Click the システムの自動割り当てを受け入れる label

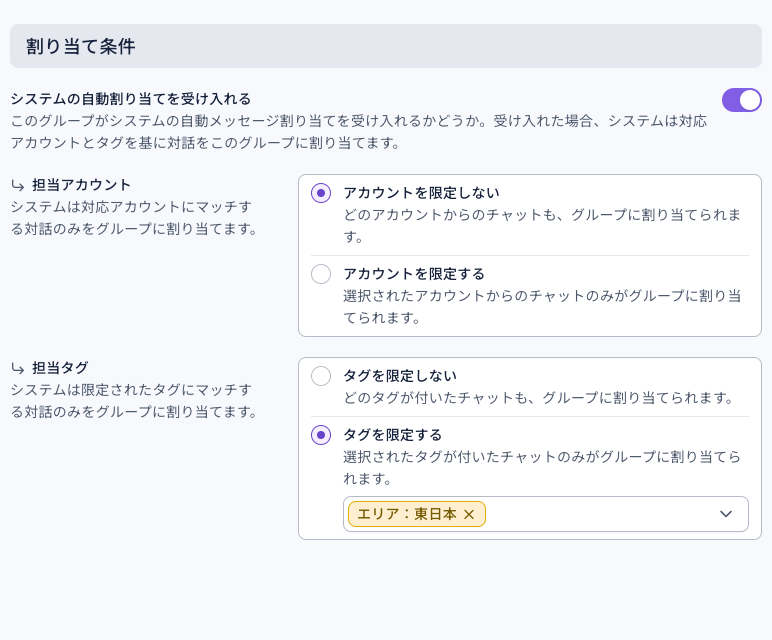(131, 99)
